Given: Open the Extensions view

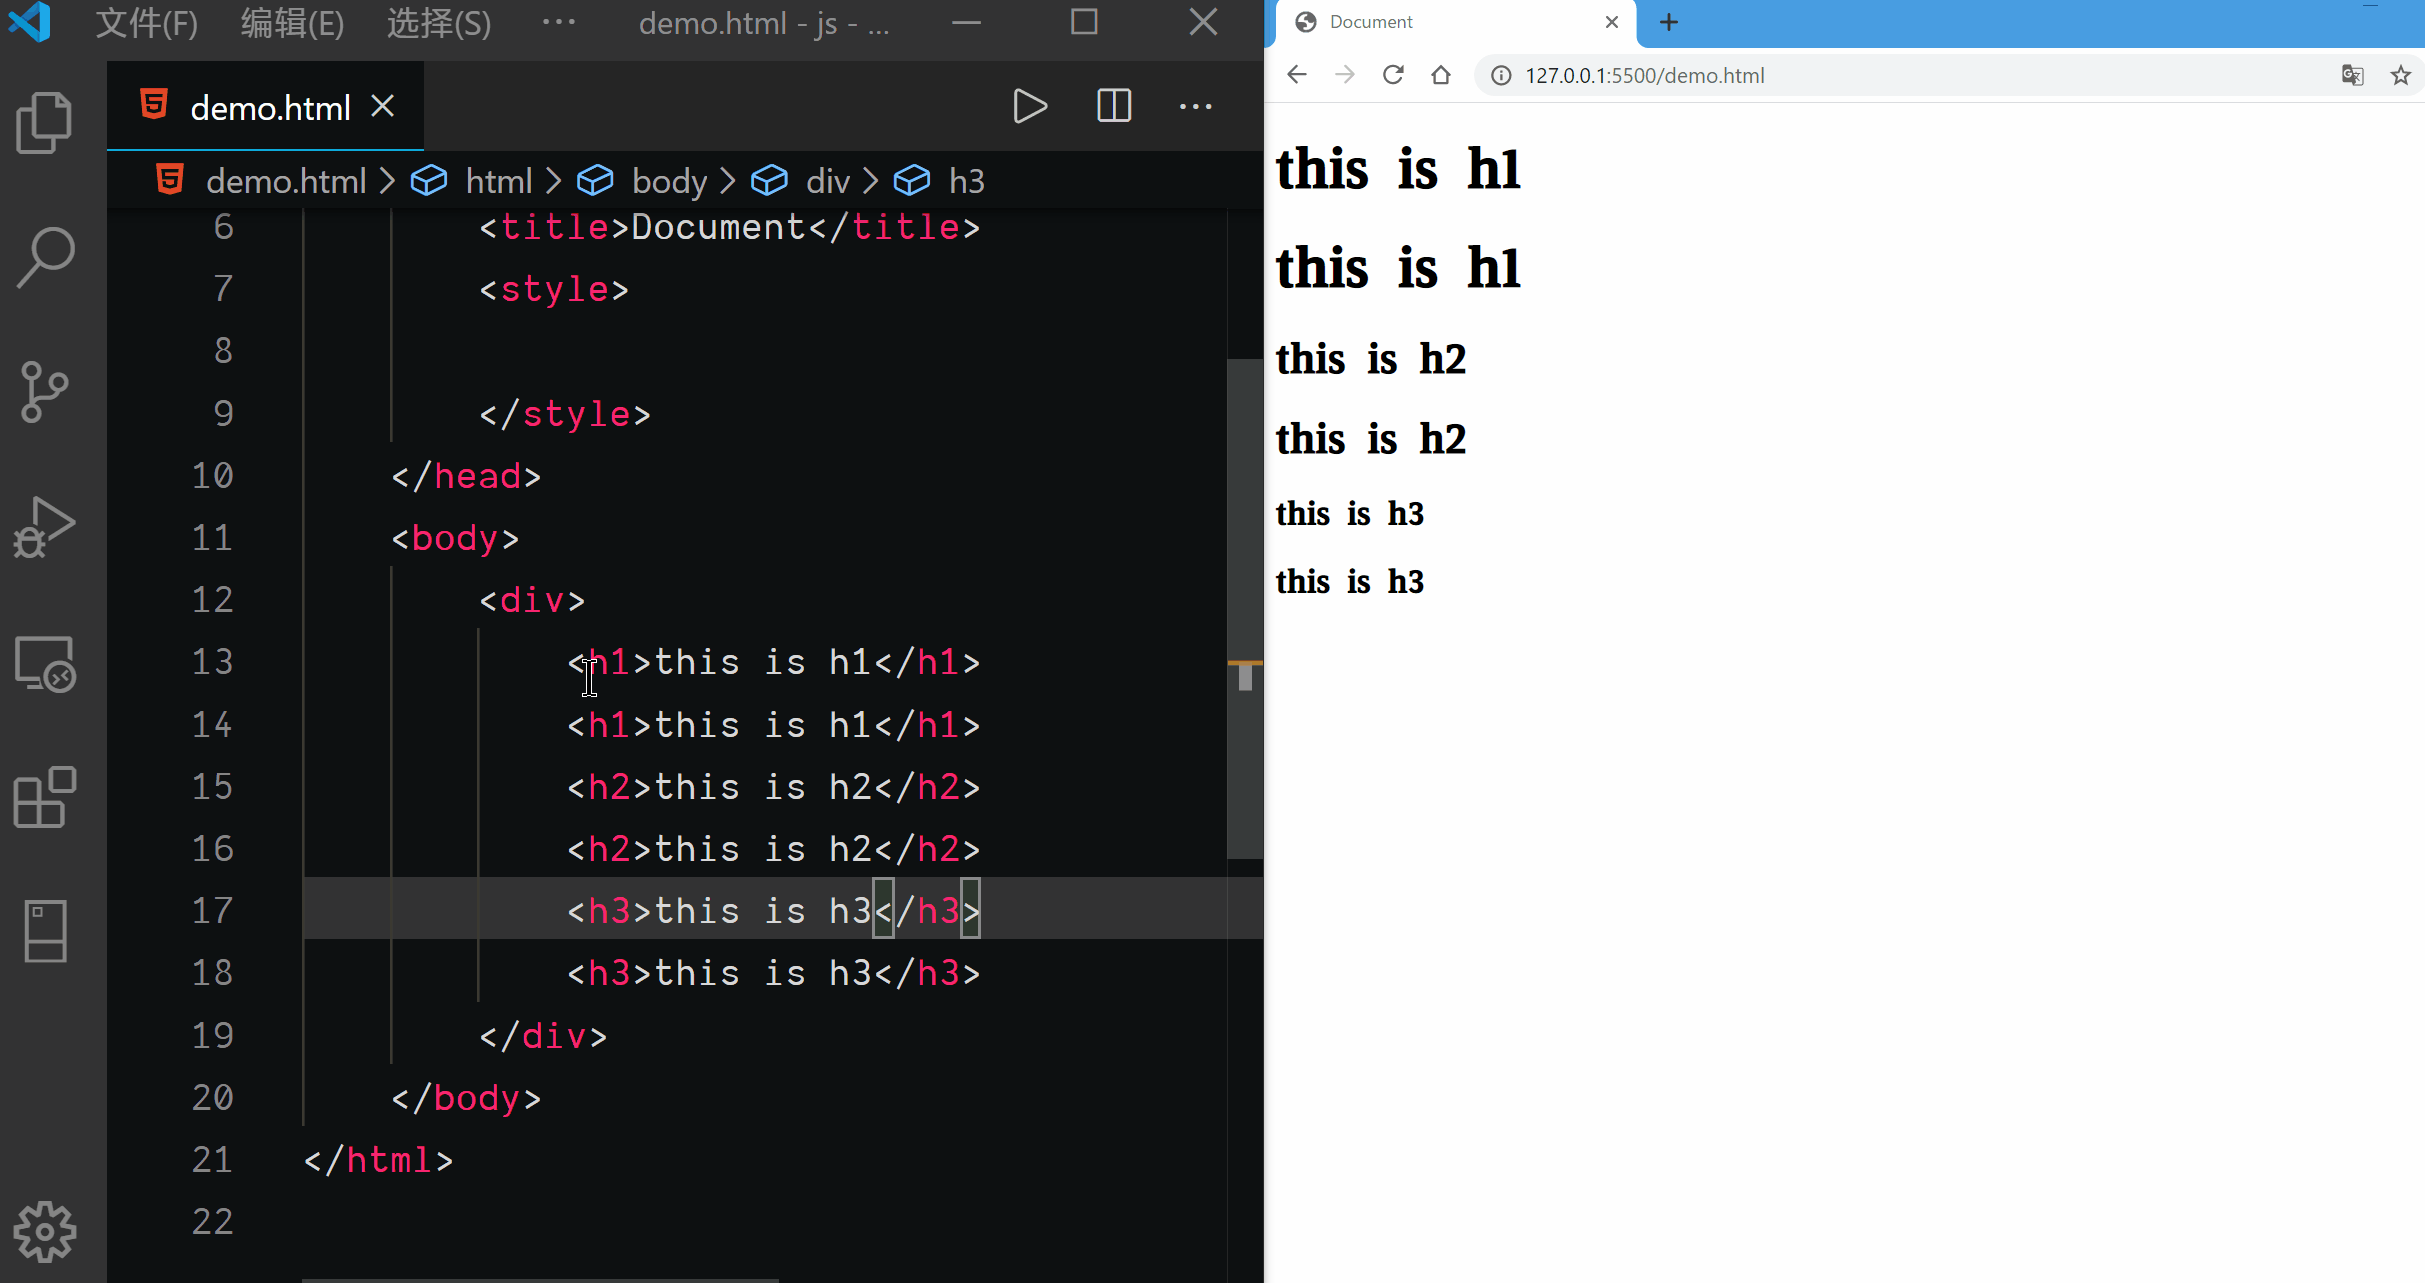Looking at the screenshot, I should pyautogui.click(x=44, y=797).
